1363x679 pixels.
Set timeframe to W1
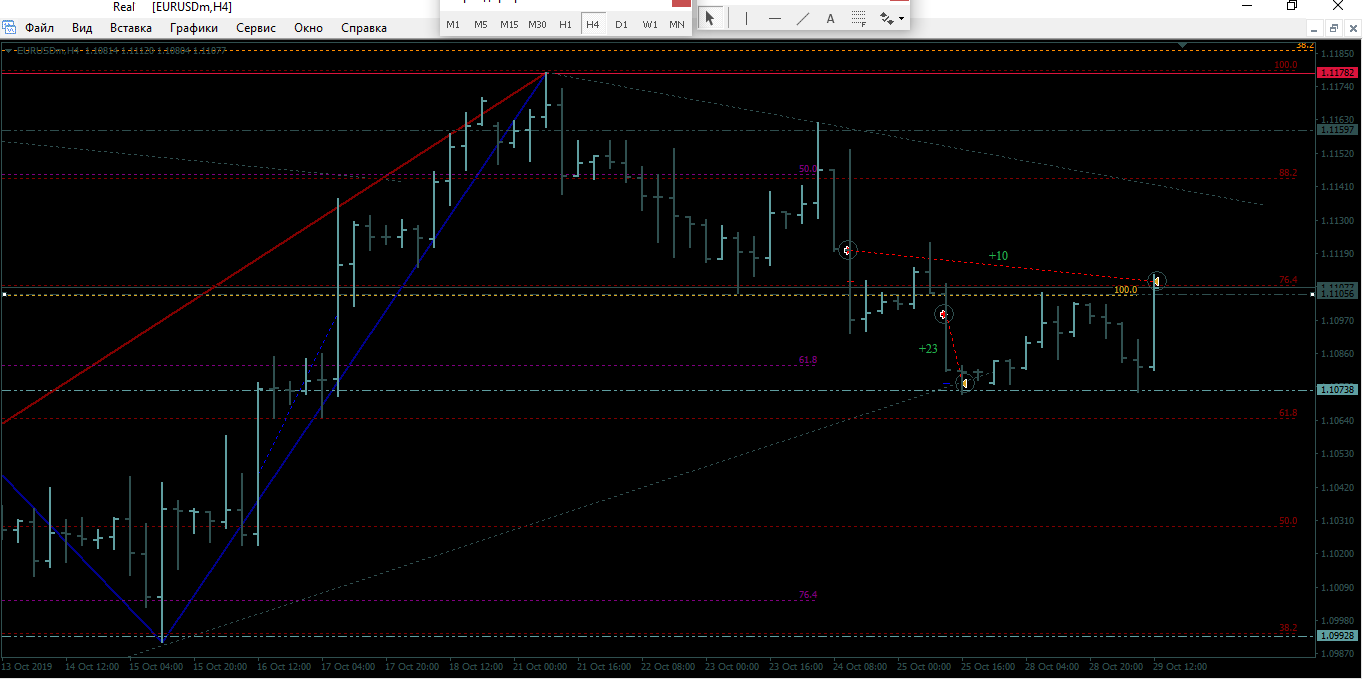(x=649, y=23)
